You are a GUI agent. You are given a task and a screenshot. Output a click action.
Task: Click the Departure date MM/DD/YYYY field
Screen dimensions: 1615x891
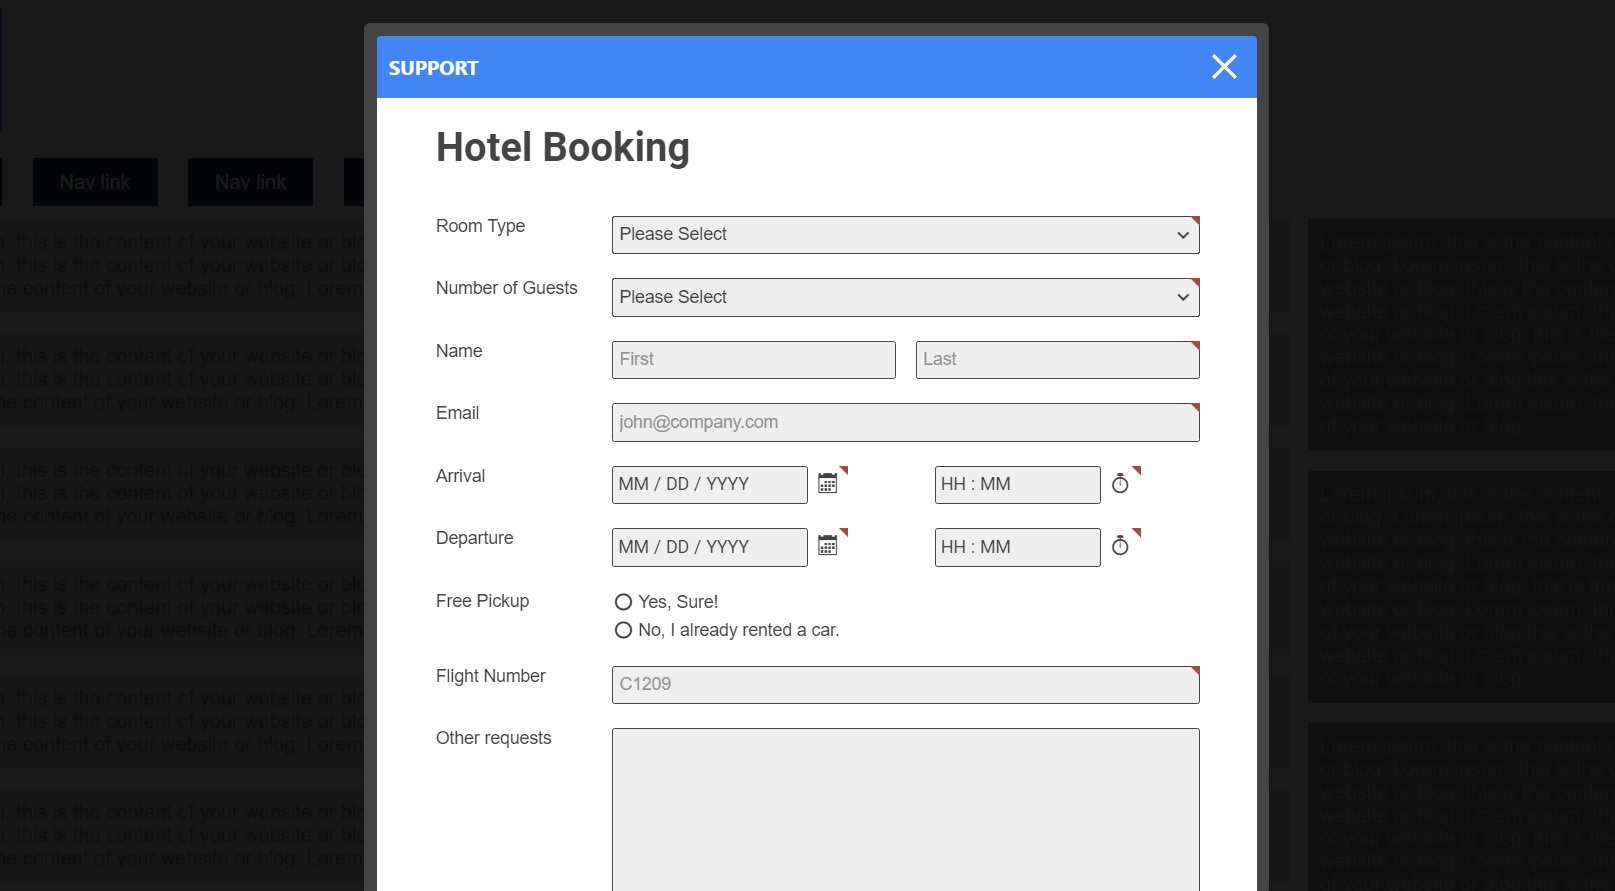(x=709, y=547)
